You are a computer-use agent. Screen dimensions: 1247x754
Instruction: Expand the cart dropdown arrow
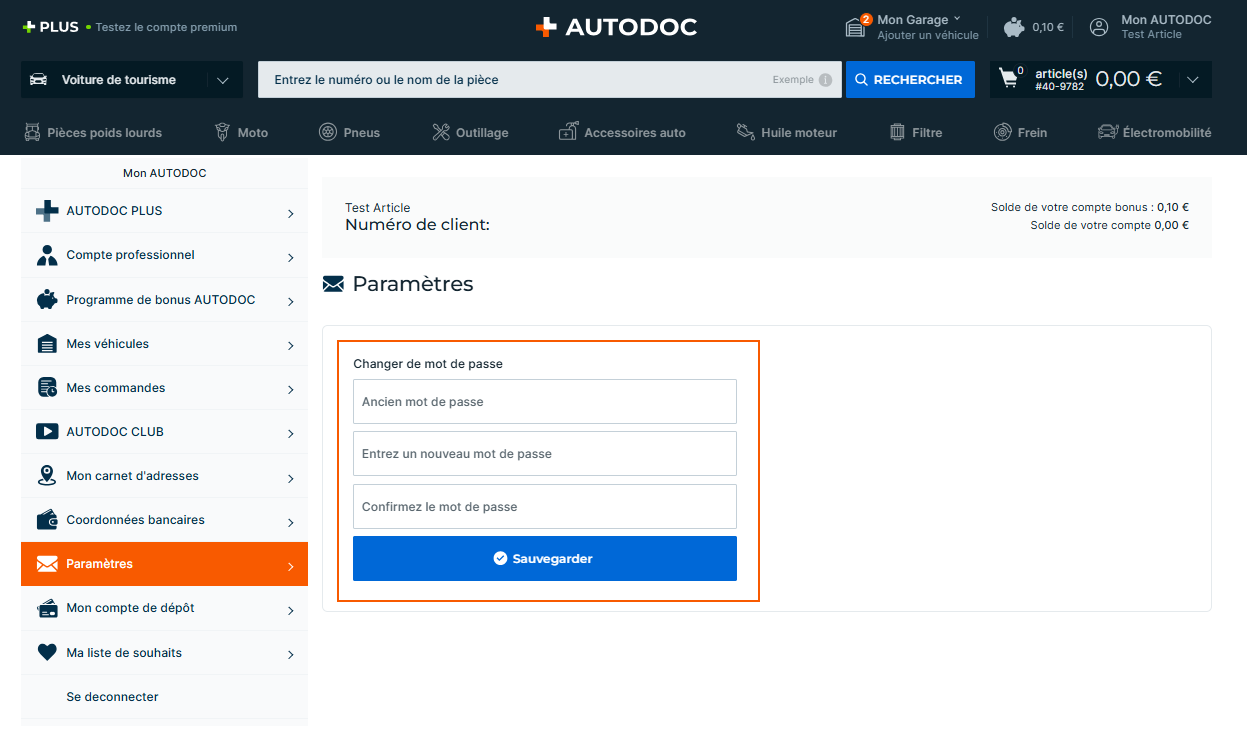(1191, 80)
